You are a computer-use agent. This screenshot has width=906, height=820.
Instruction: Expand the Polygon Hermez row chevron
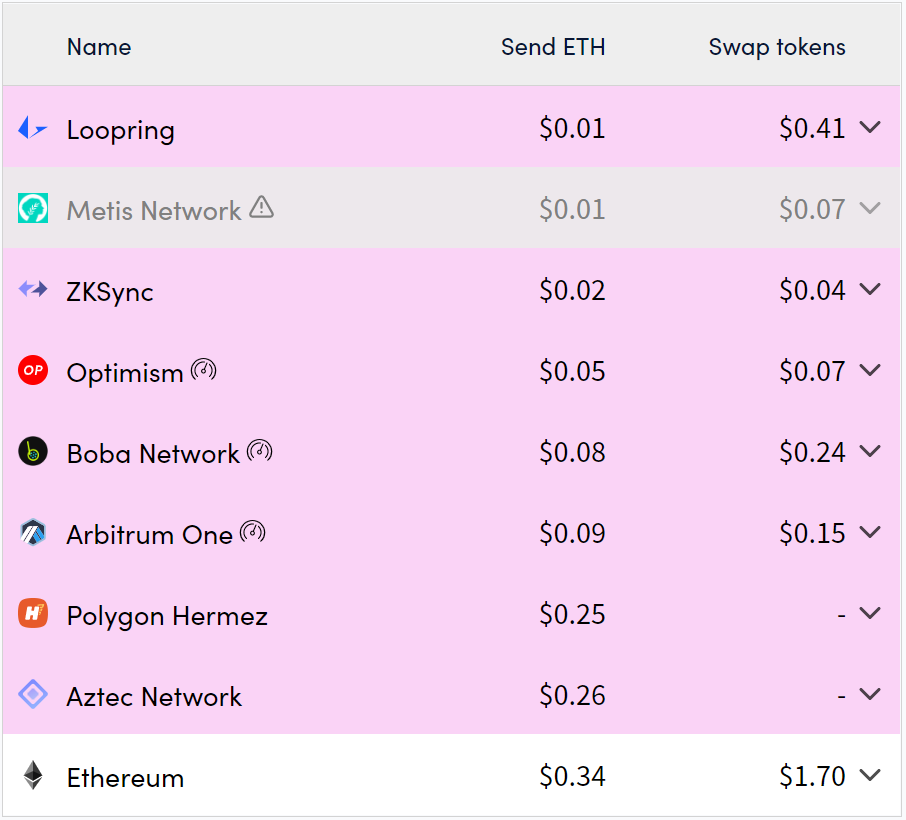[x=870, y=613]
